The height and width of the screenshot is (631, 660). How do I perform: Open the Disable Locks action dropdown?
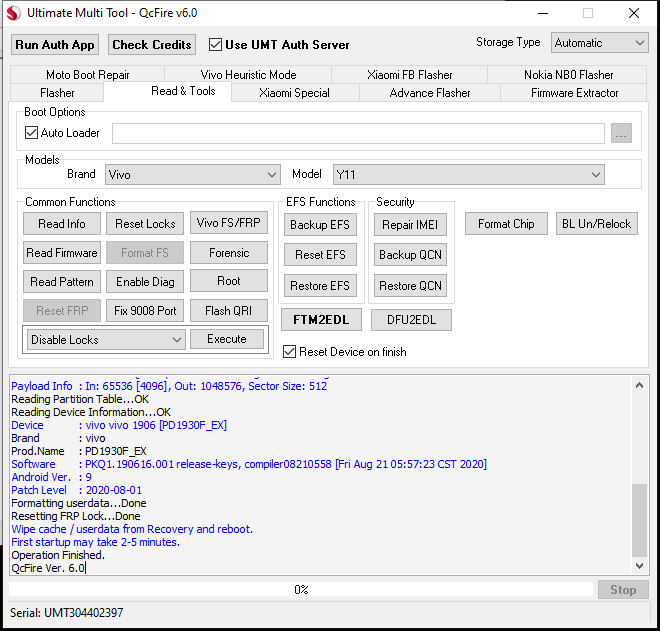(x=106, y=339)
